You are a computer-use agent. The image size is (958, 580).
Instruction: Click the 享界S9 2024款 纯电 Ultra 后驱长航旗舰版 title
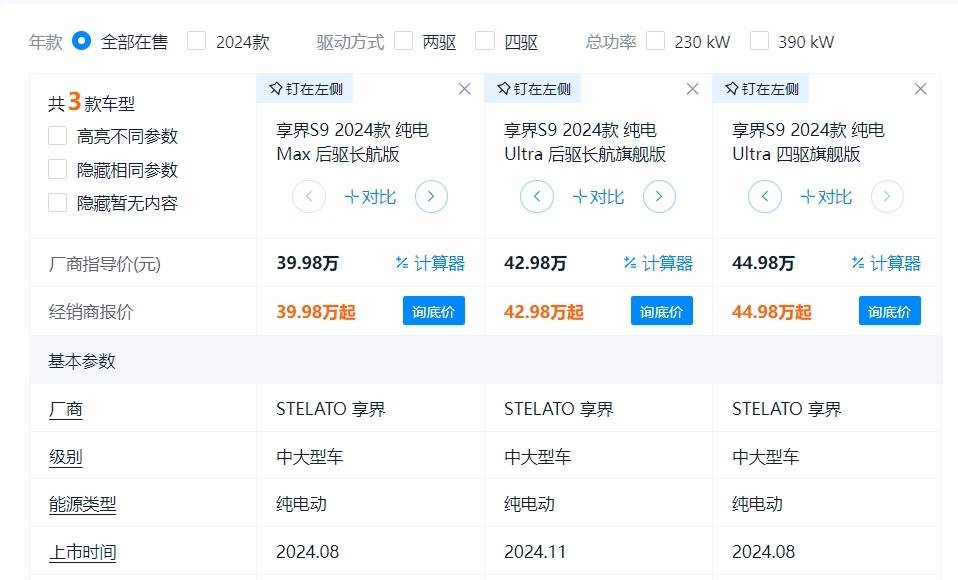585,142
